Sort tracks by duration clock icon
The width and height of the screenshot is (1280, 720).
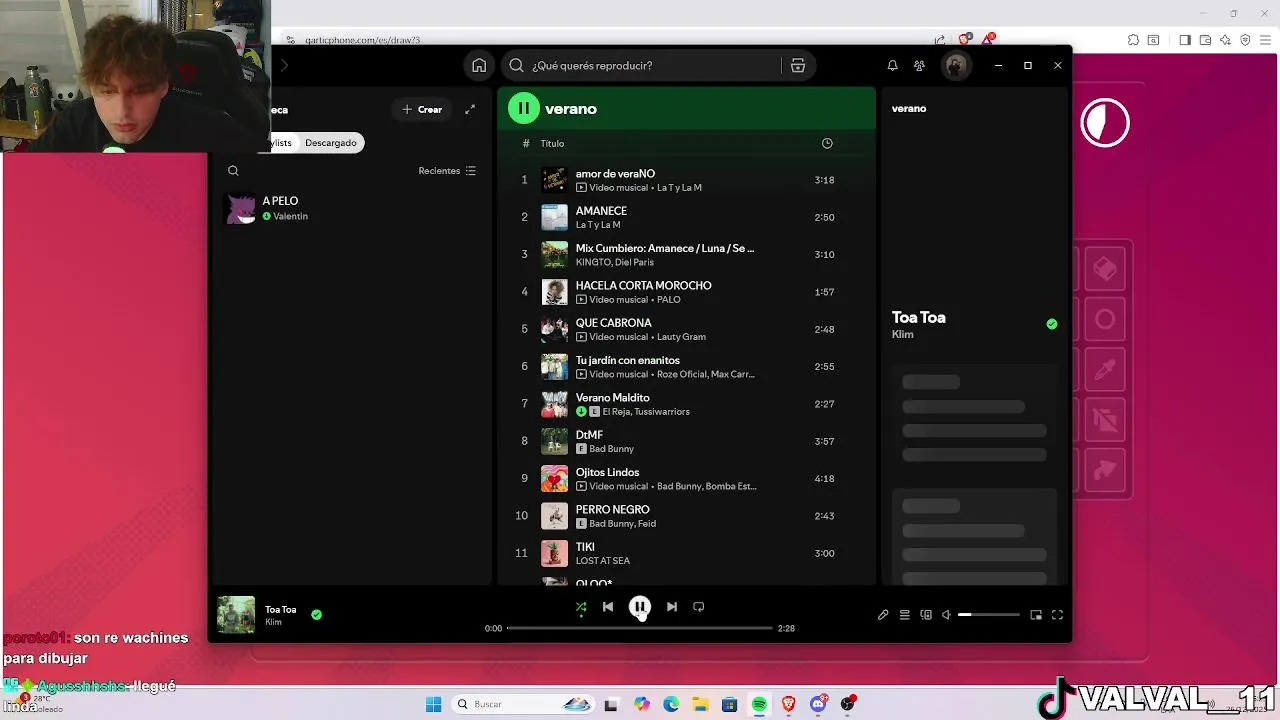827,144
